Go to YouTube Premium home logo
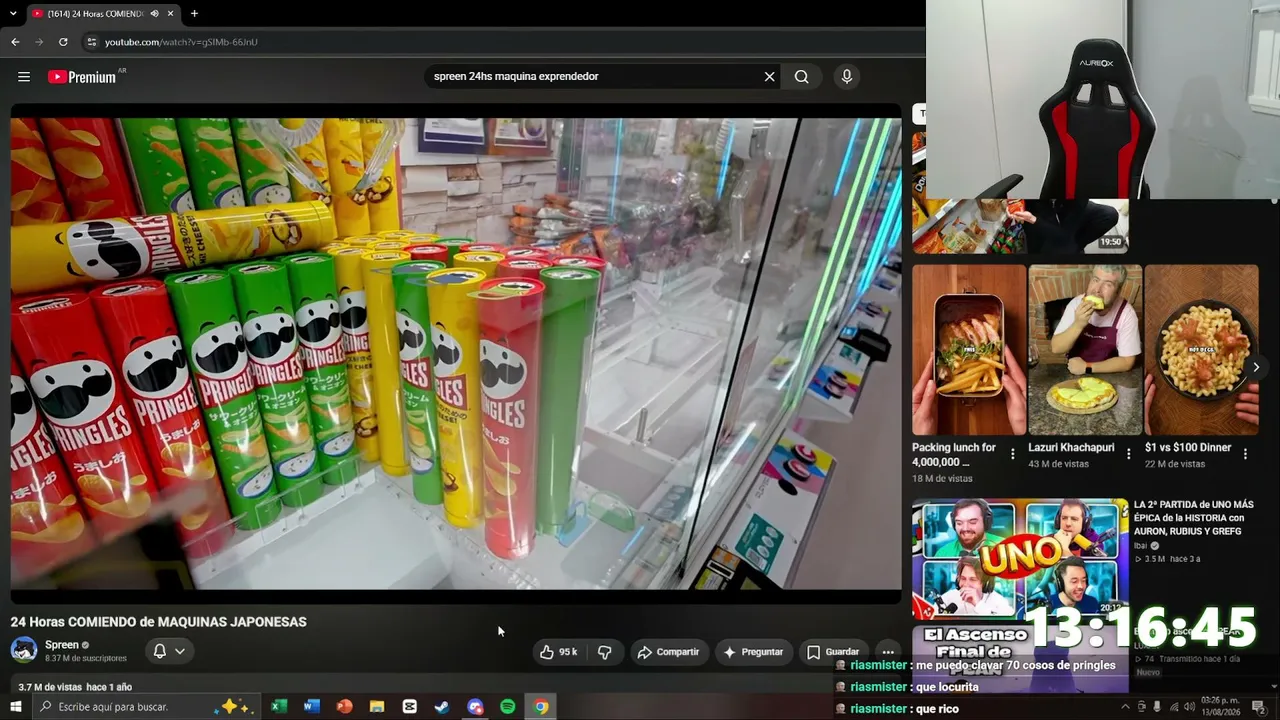The width and height of the screenshot is (1280, 720). tap(82, 77)
